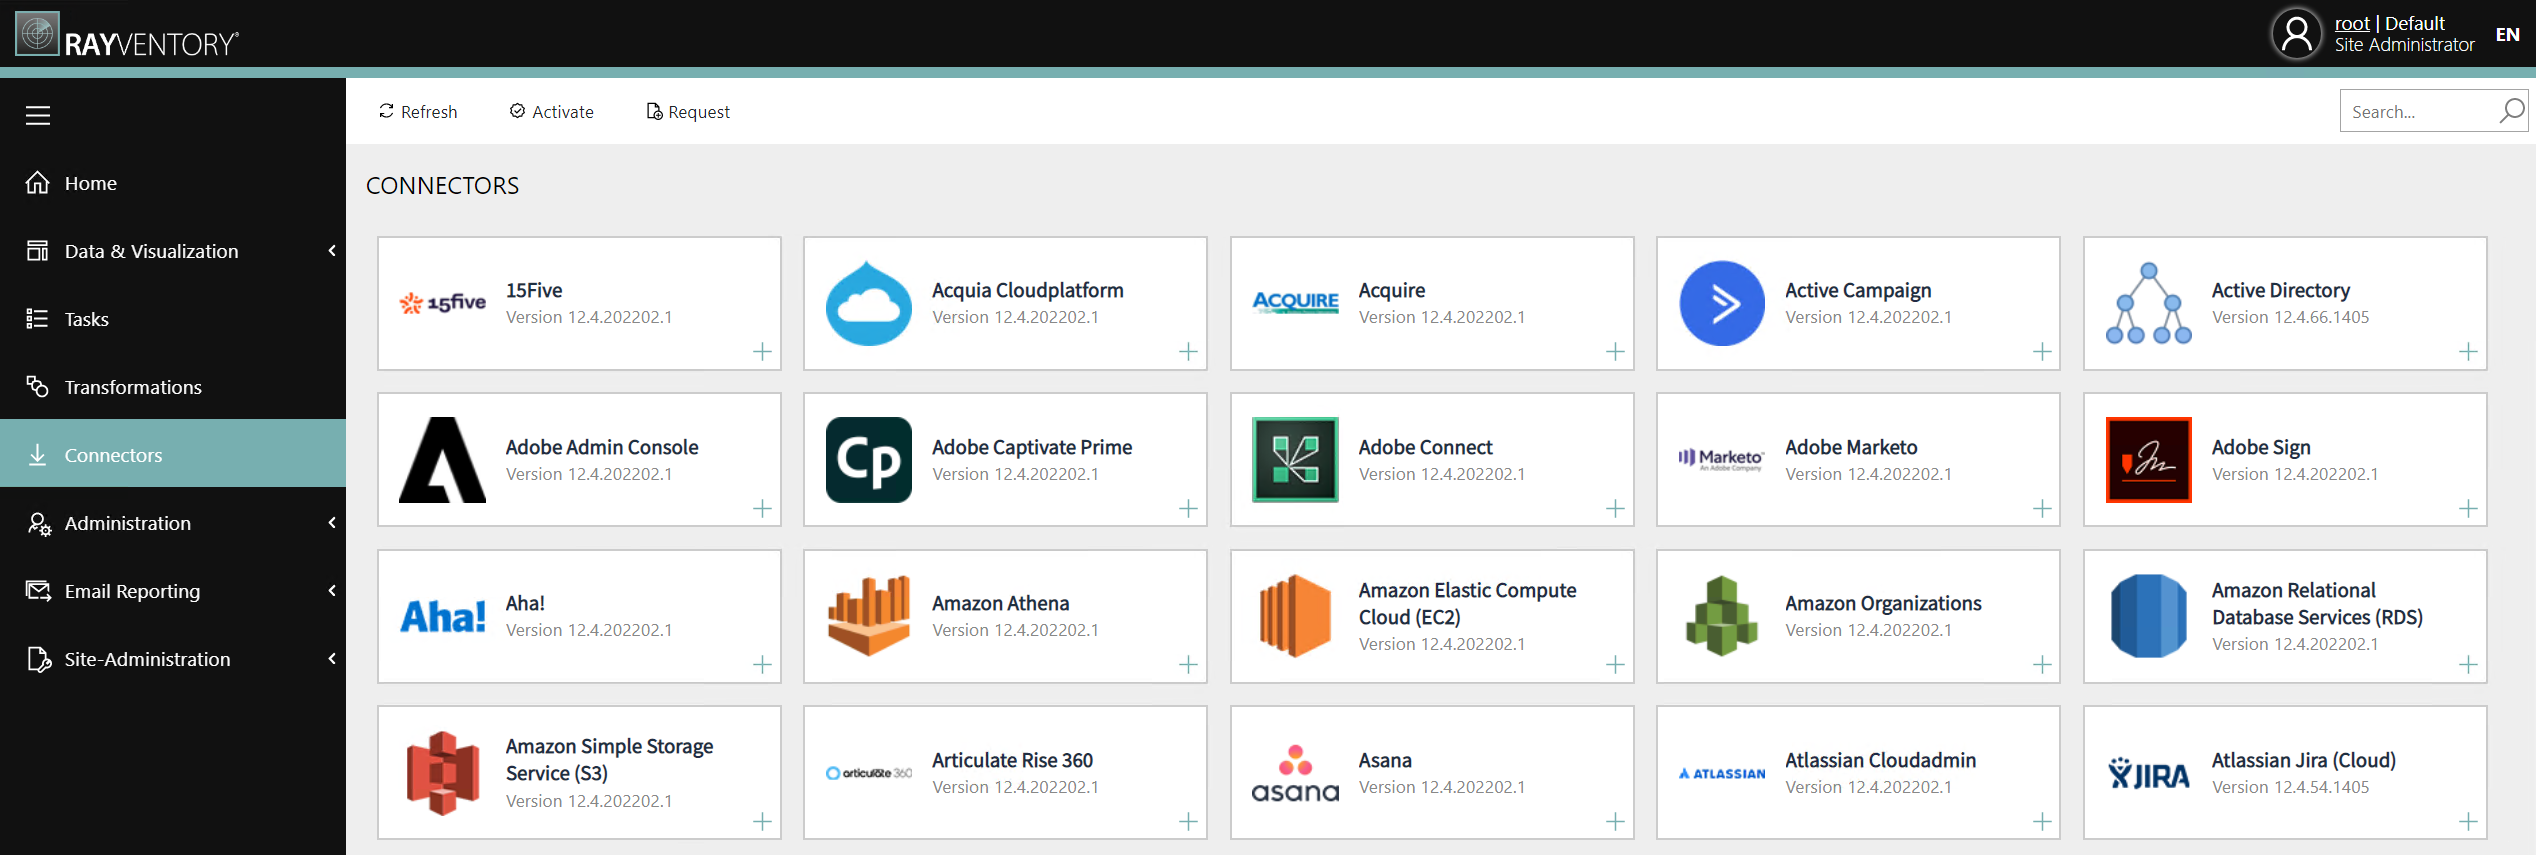2536x855 pixels.
Task: Click plus on the Acquire connector card
Action: (x=1615, y=352)
